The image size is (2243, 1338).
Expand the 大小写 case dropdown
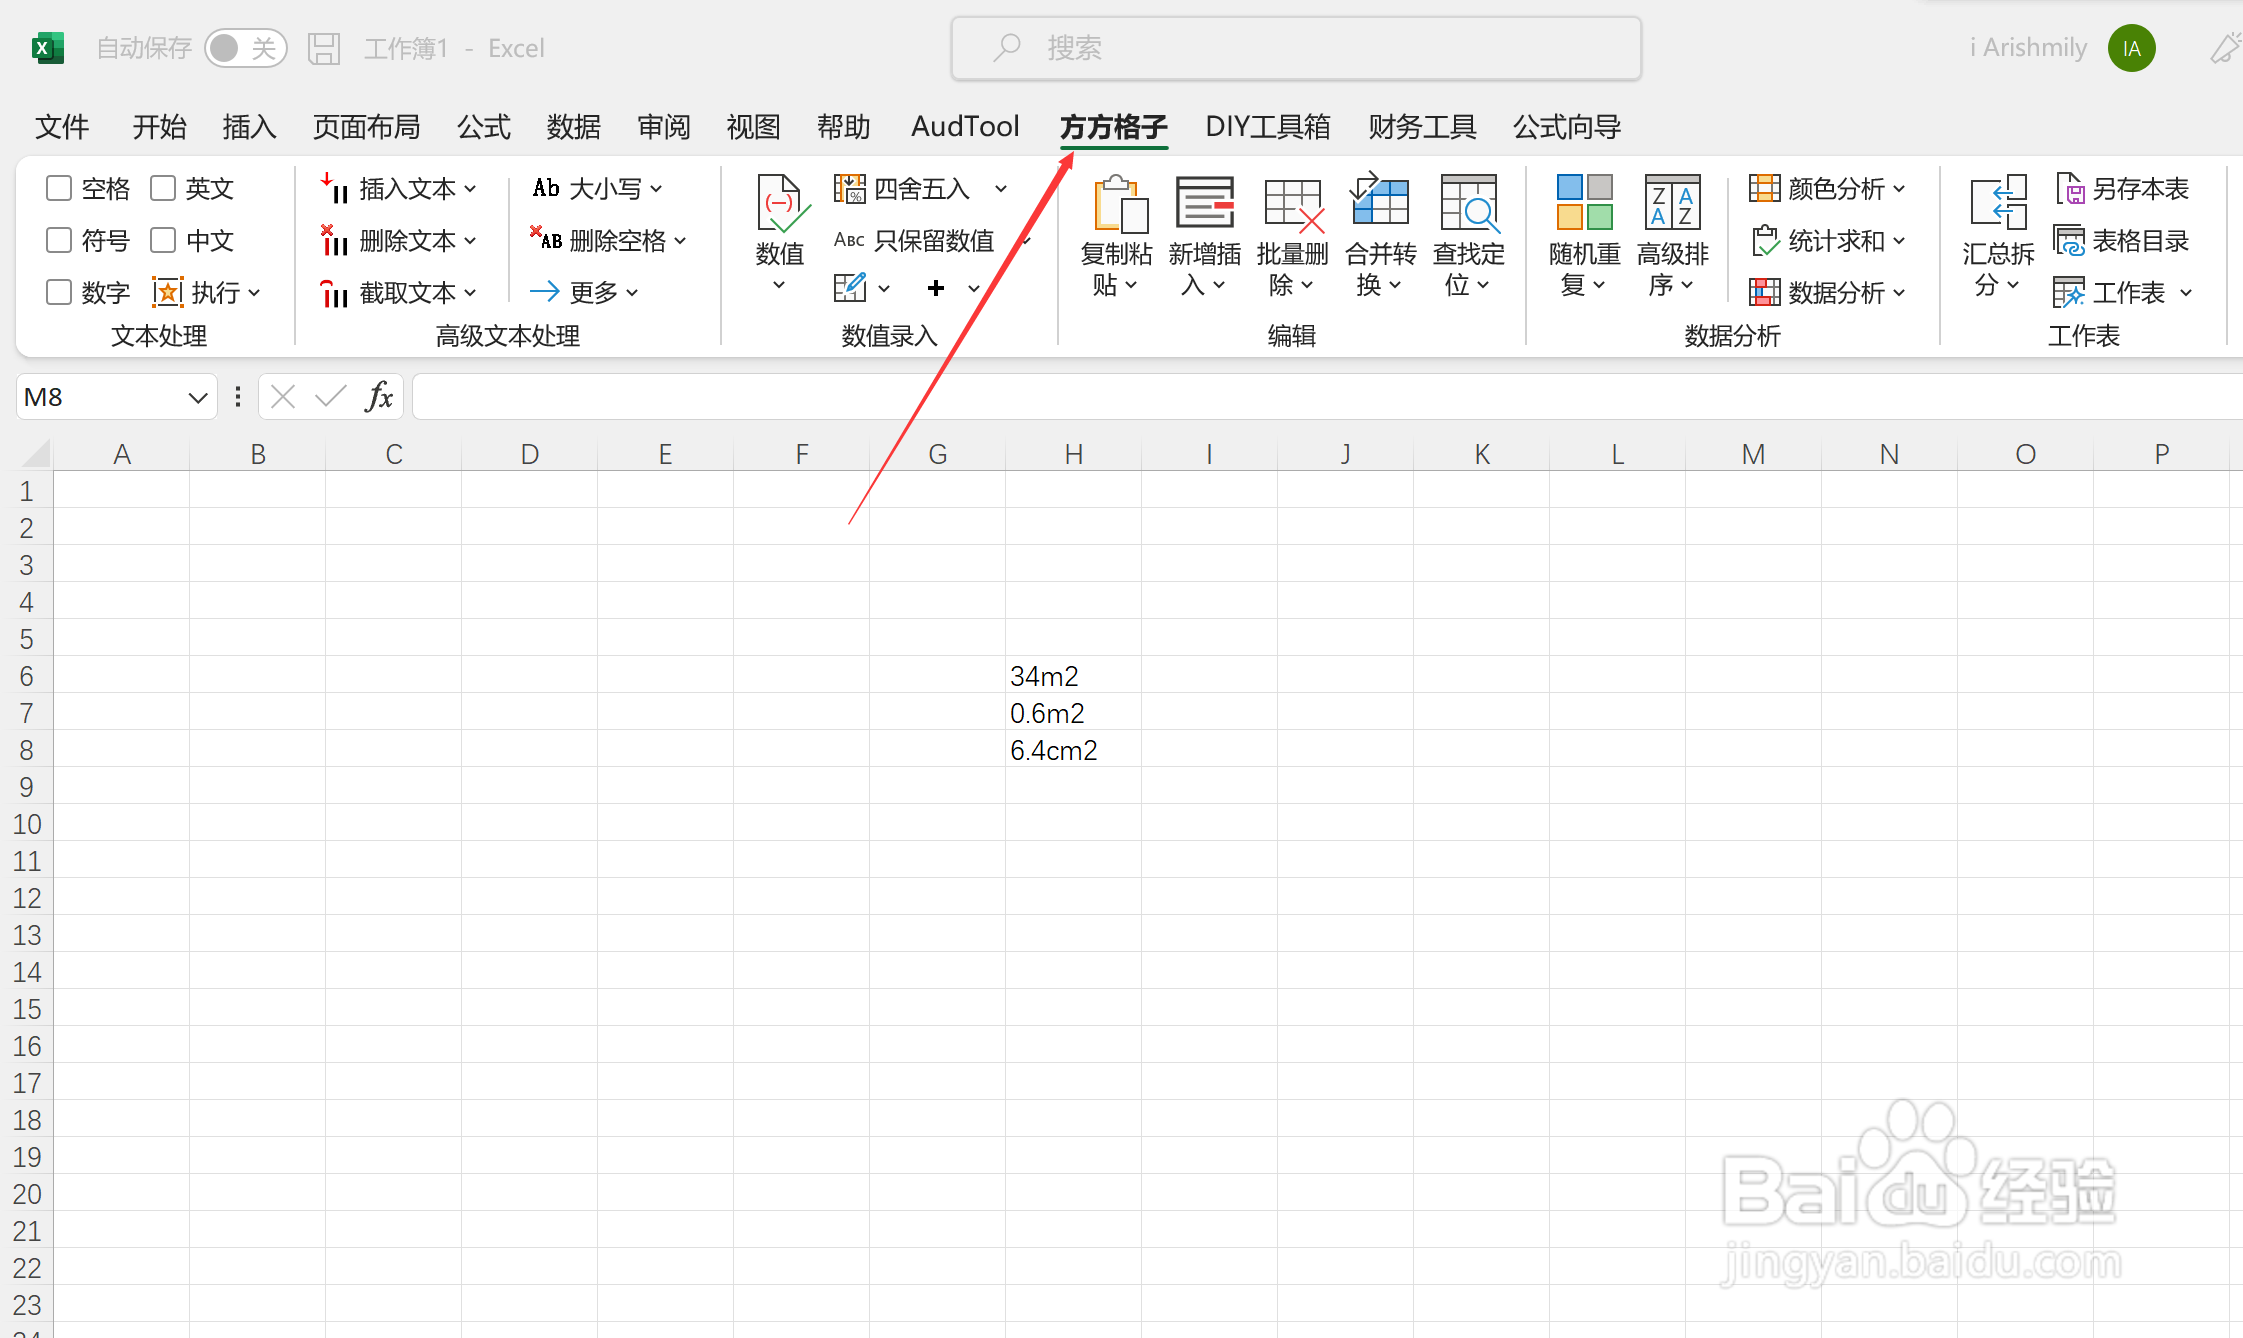(x=656, y=188)
